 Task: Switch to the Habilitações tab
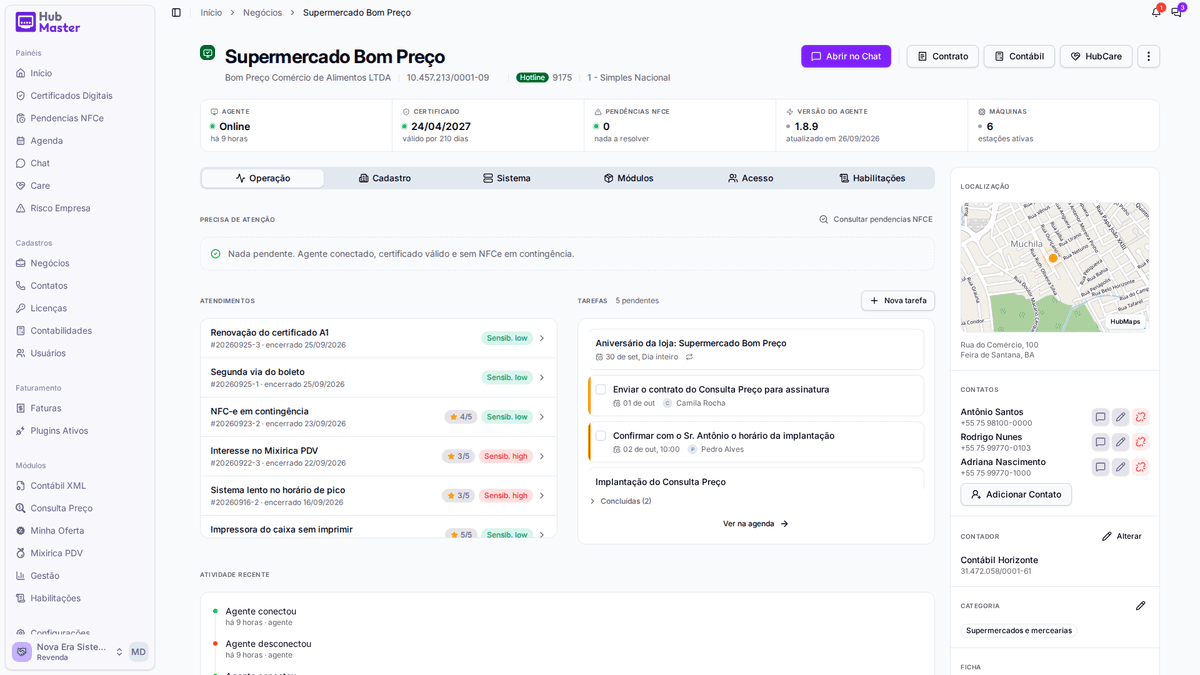click(873, 178)
